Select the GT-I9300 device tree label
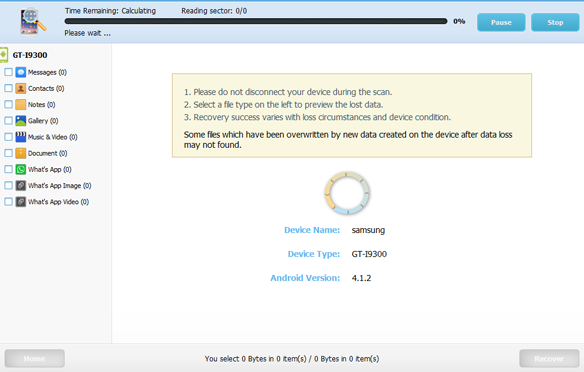The width and height of the screenshot is (584, 372). pos(30,55)
